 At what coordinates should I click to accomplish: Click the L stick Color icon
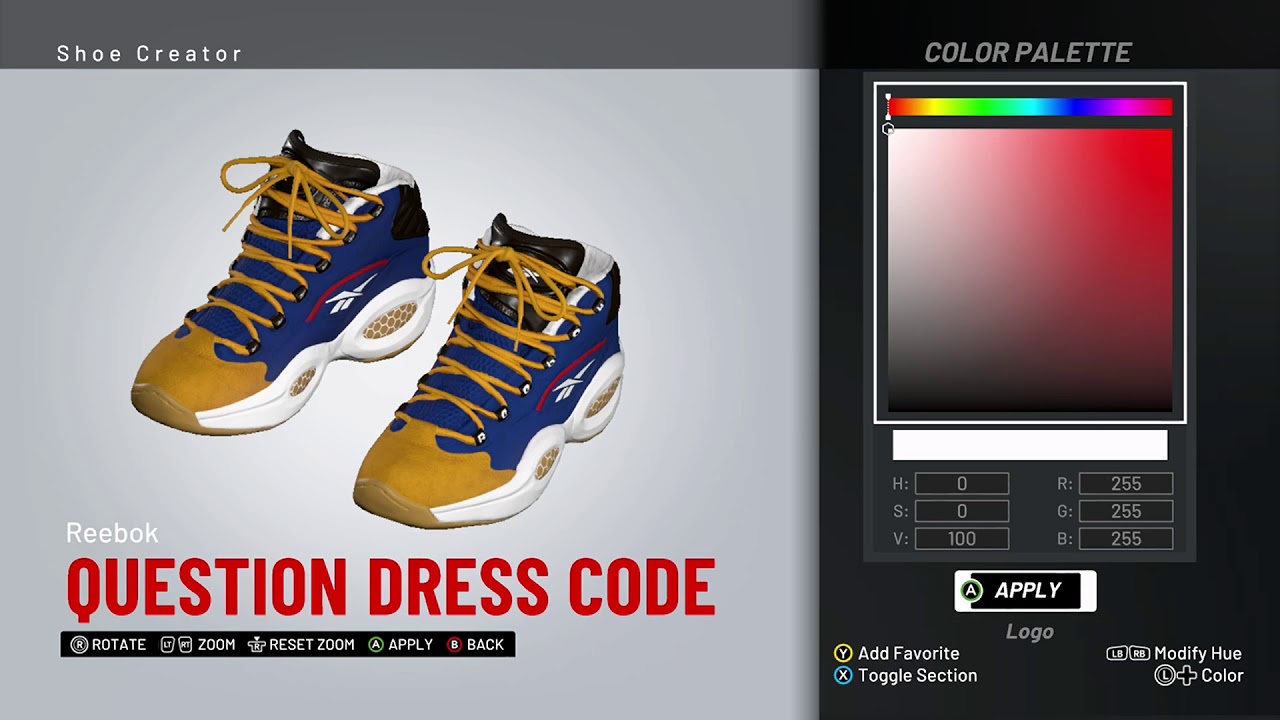[x=1164, y=676]
